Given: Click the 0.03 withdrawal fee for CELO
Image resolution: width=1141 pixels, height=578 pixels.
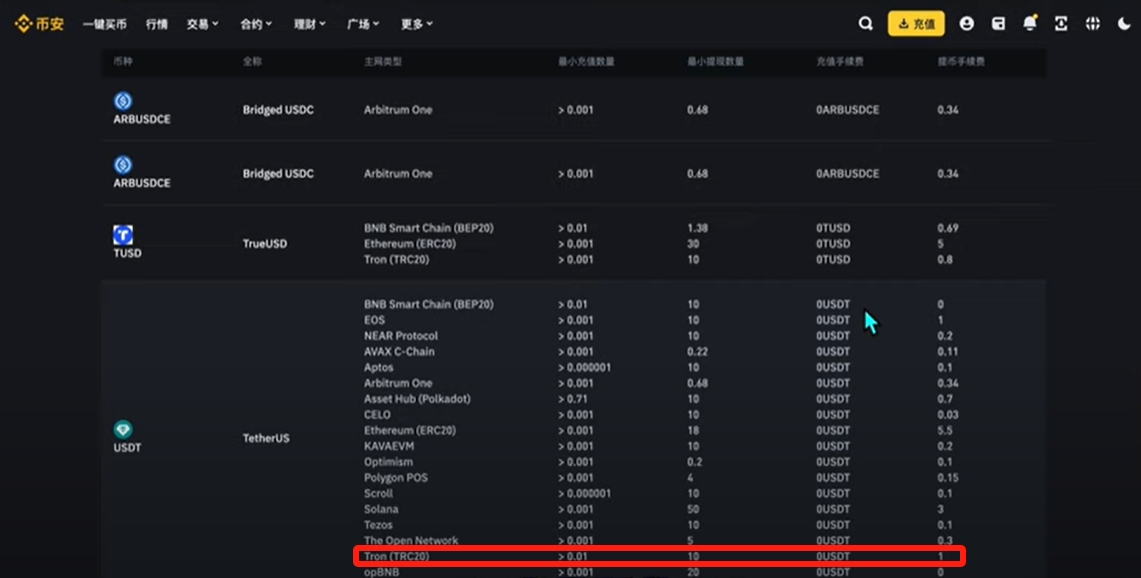Looking at the screenshot, I should coord(947,415).
